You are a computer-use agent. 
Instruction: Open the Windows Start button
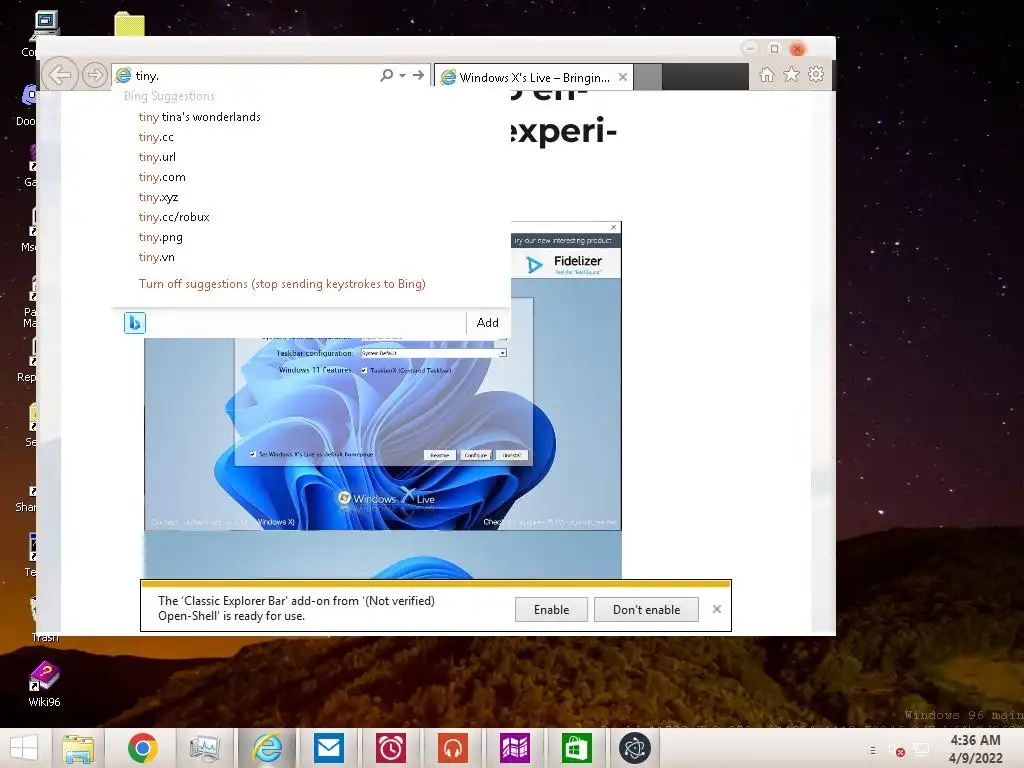24,748
